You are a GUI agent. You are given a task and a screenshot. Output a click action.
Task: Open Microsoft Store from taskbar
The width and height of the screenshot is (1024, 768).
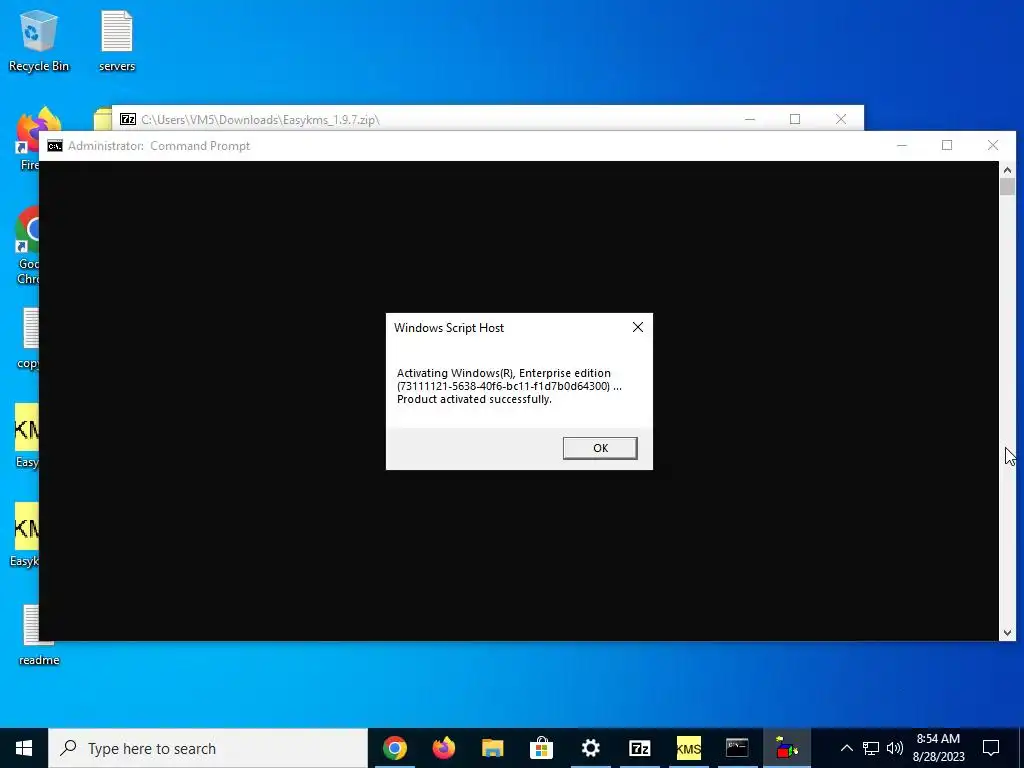click(x=541, y=748)
